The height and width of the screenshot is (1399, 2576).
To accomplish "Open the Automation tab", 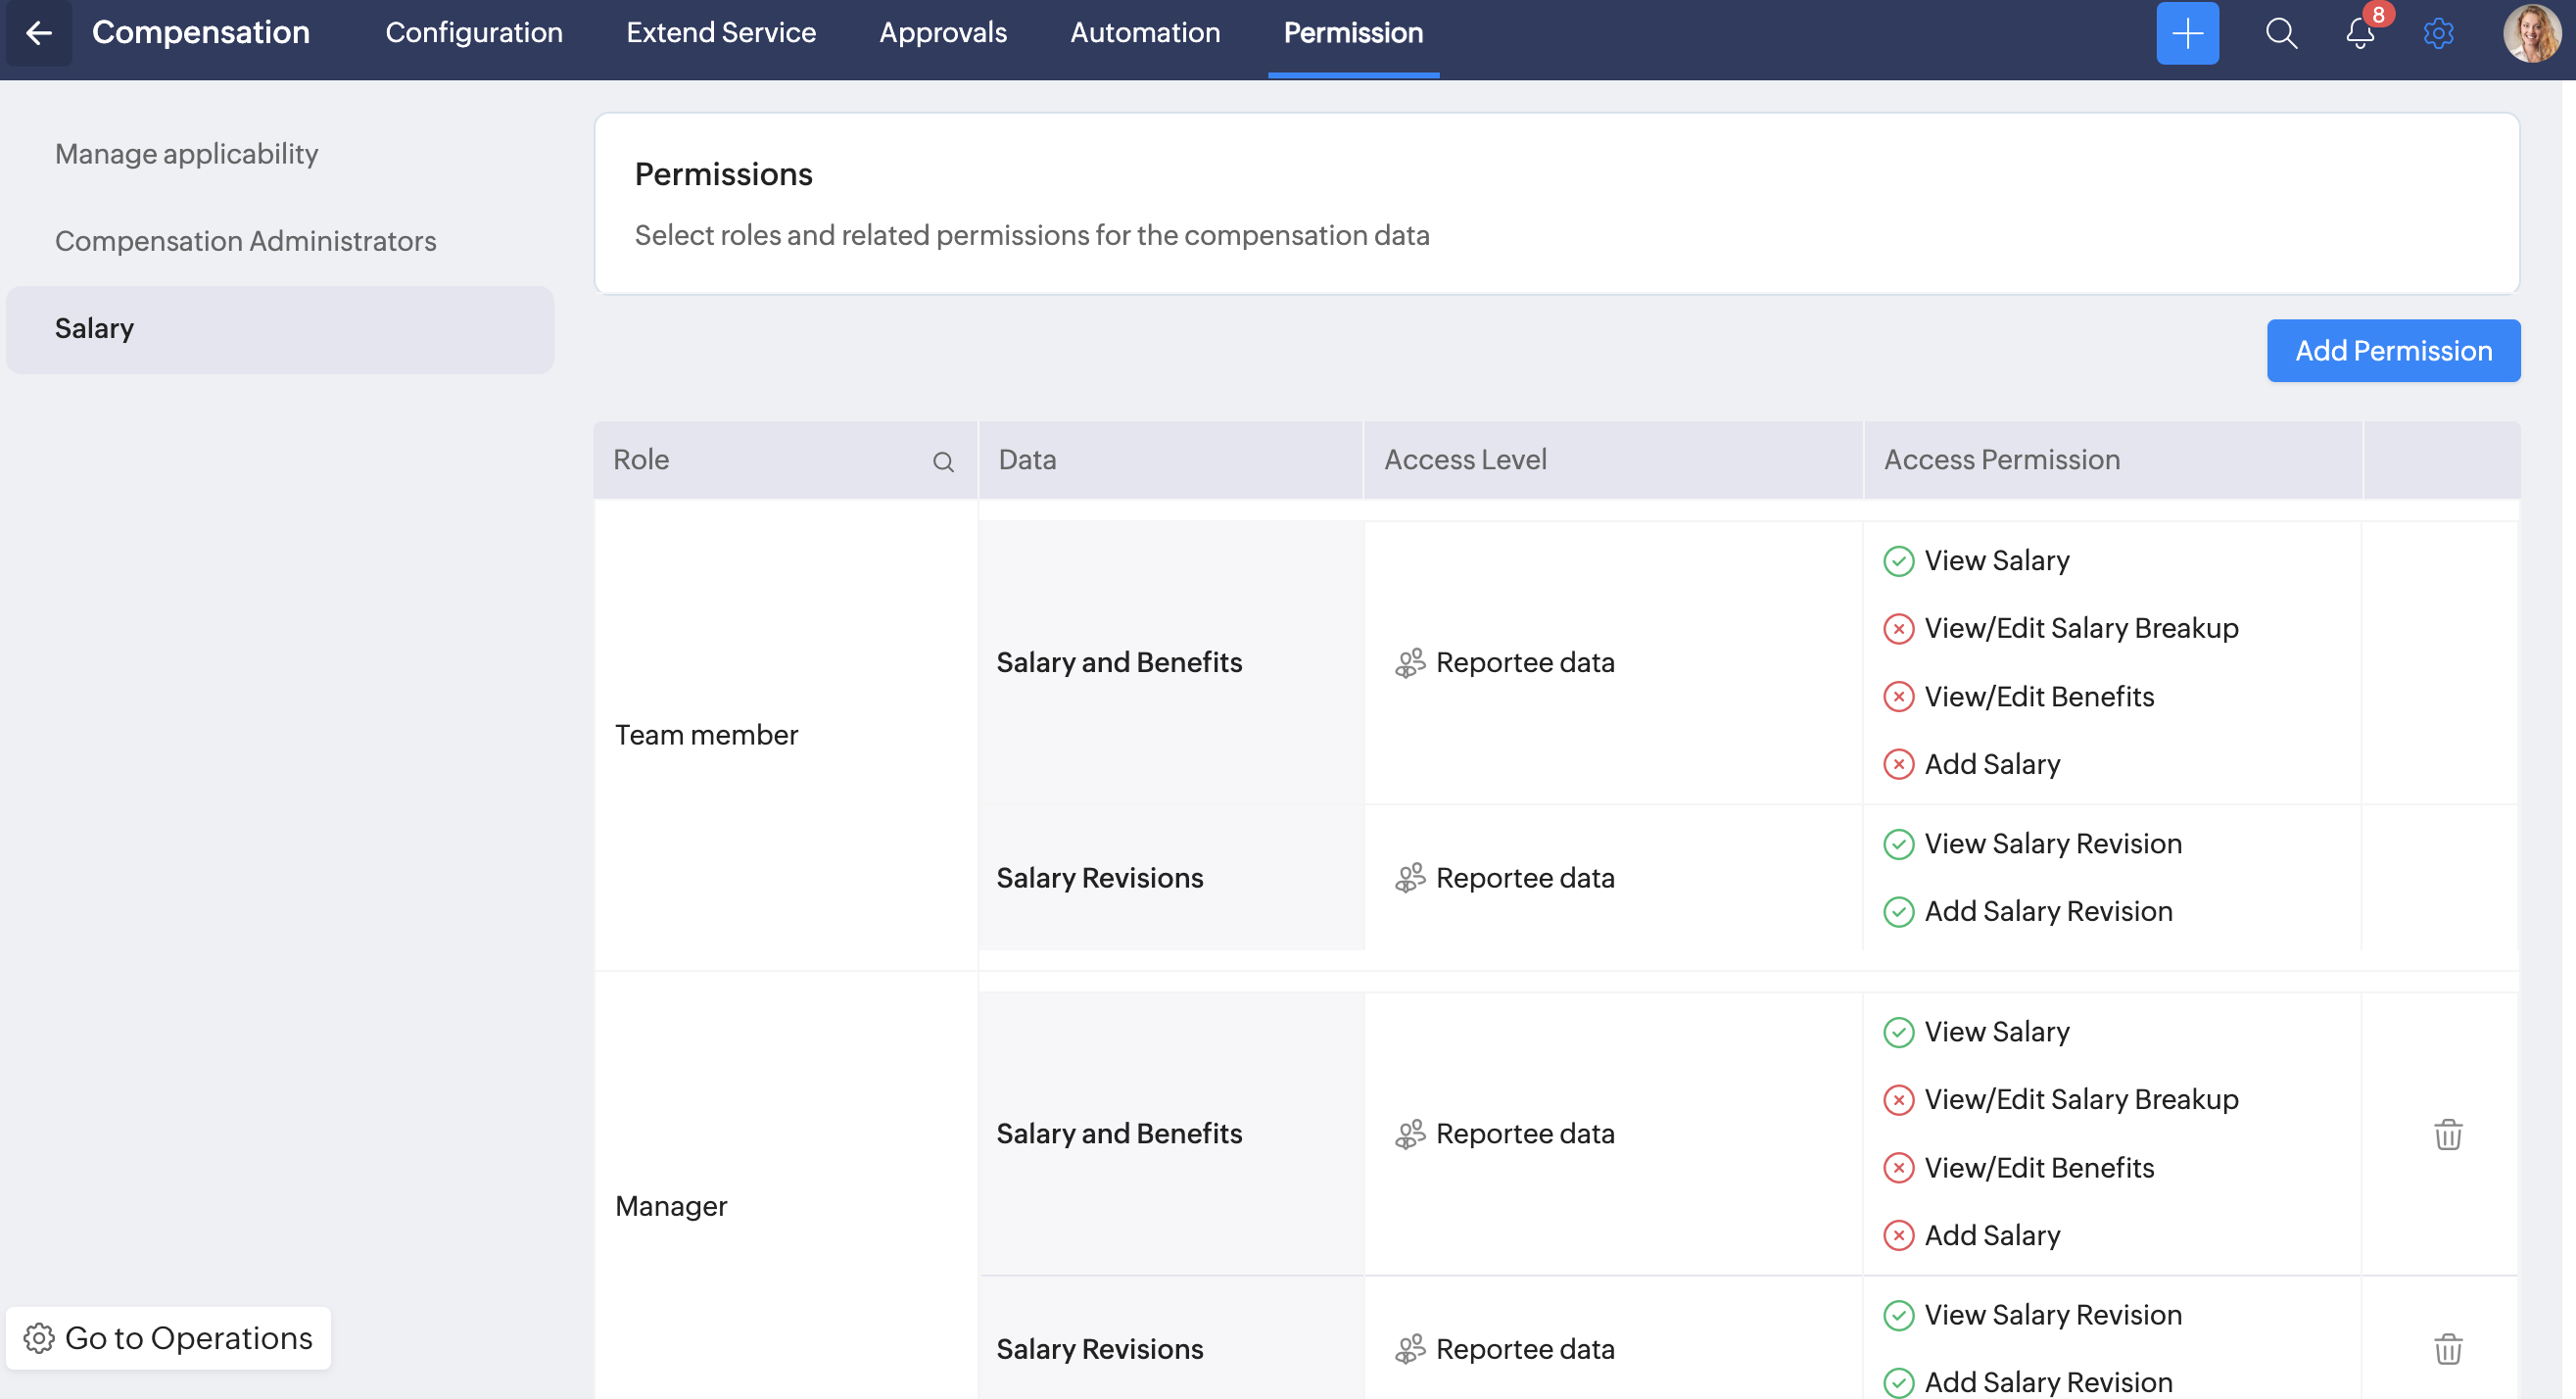I will [x=1144, y=33].
